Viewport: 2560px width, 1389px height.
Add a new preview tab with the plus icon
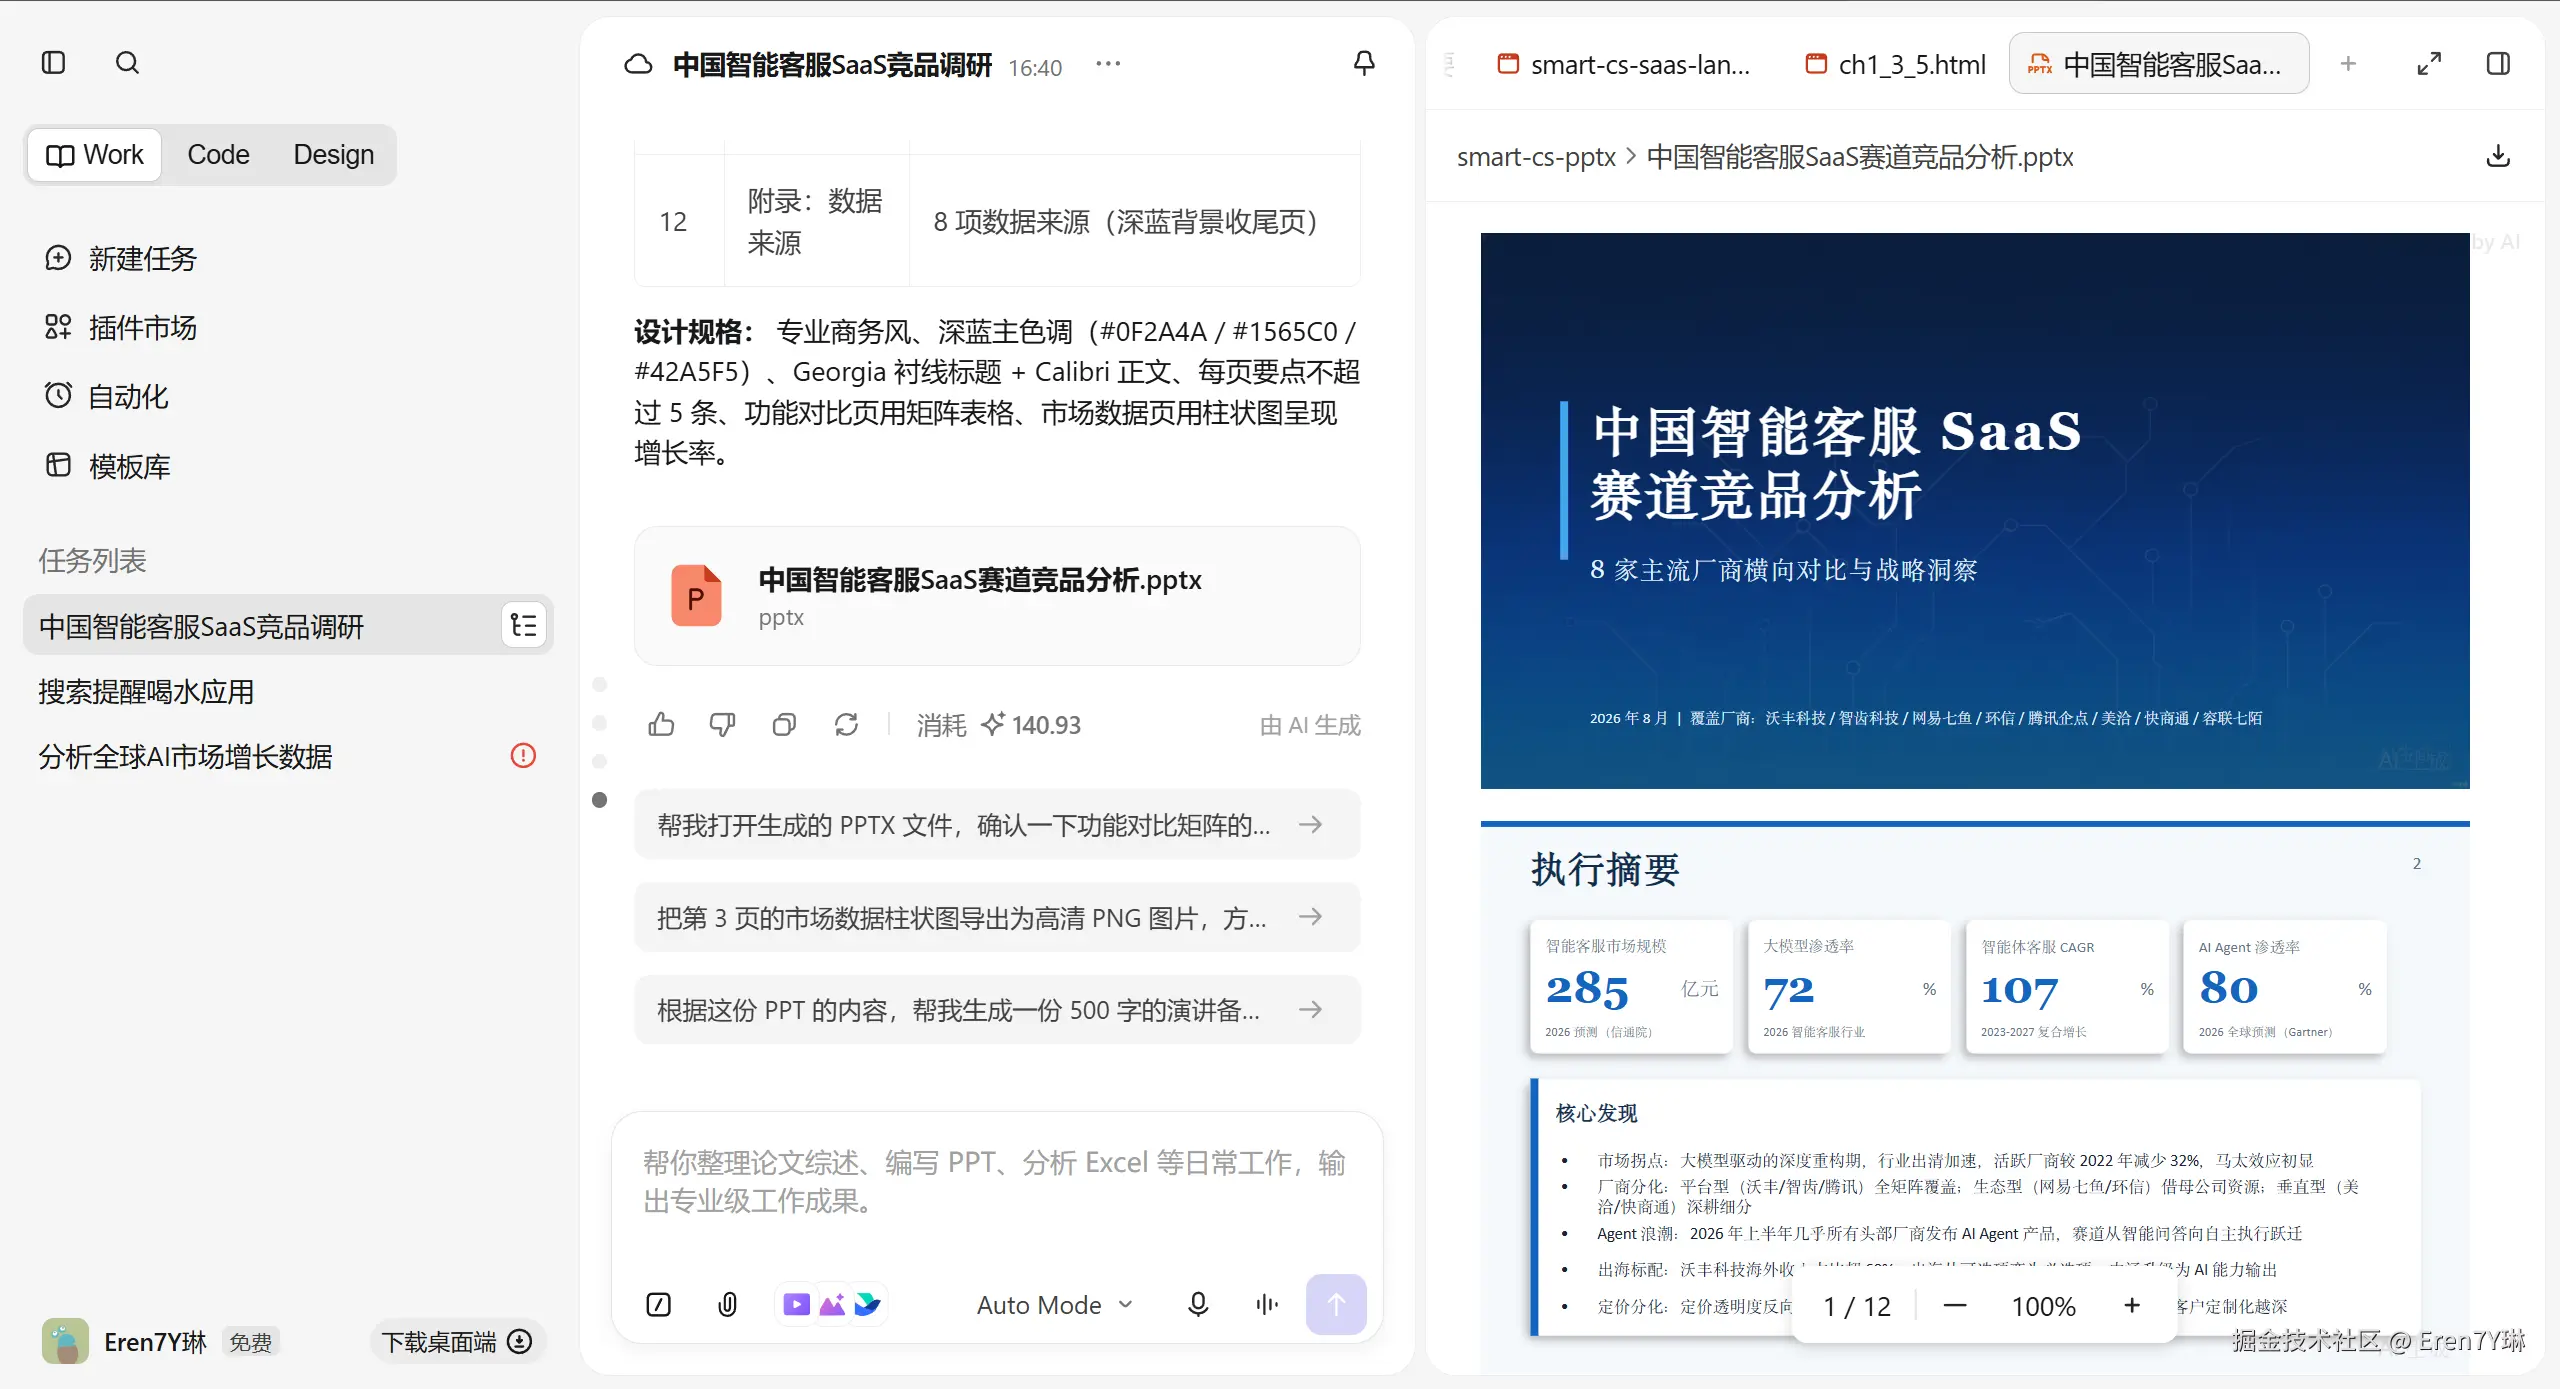coord(2348,64)
